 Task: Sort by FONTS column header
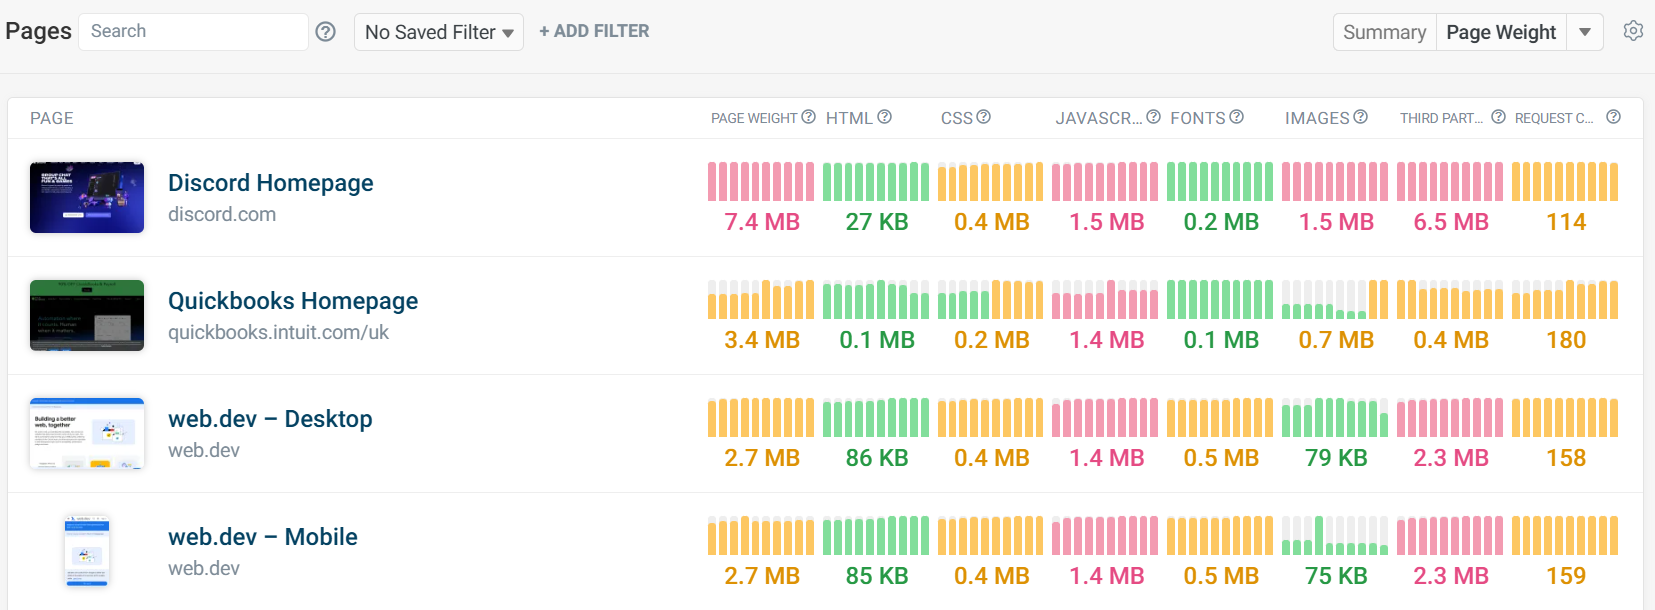[1198, 118]
